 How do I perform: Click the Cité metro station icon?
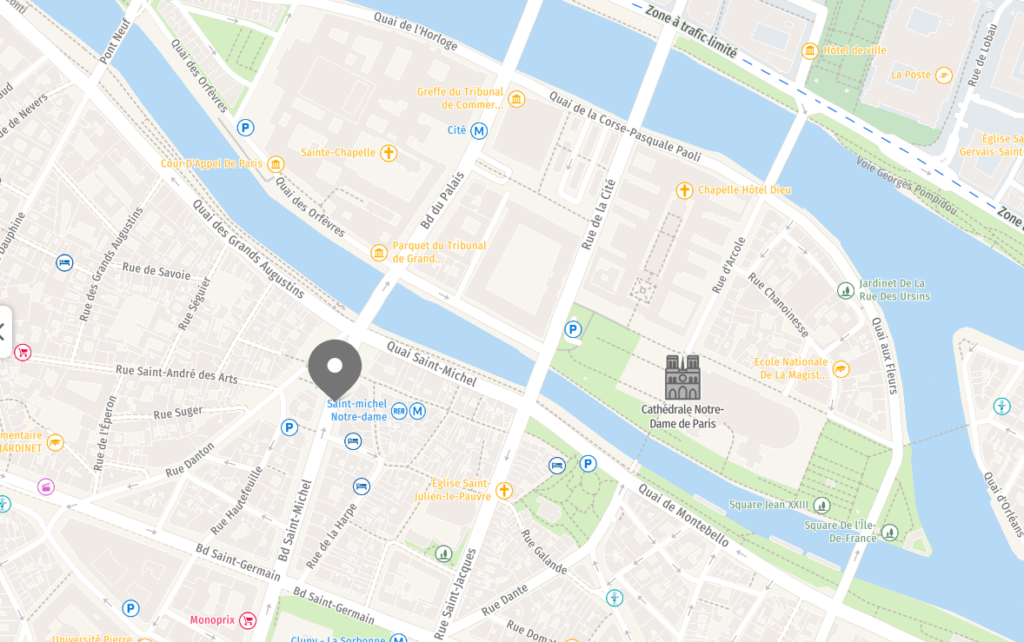tap(479, 131)
